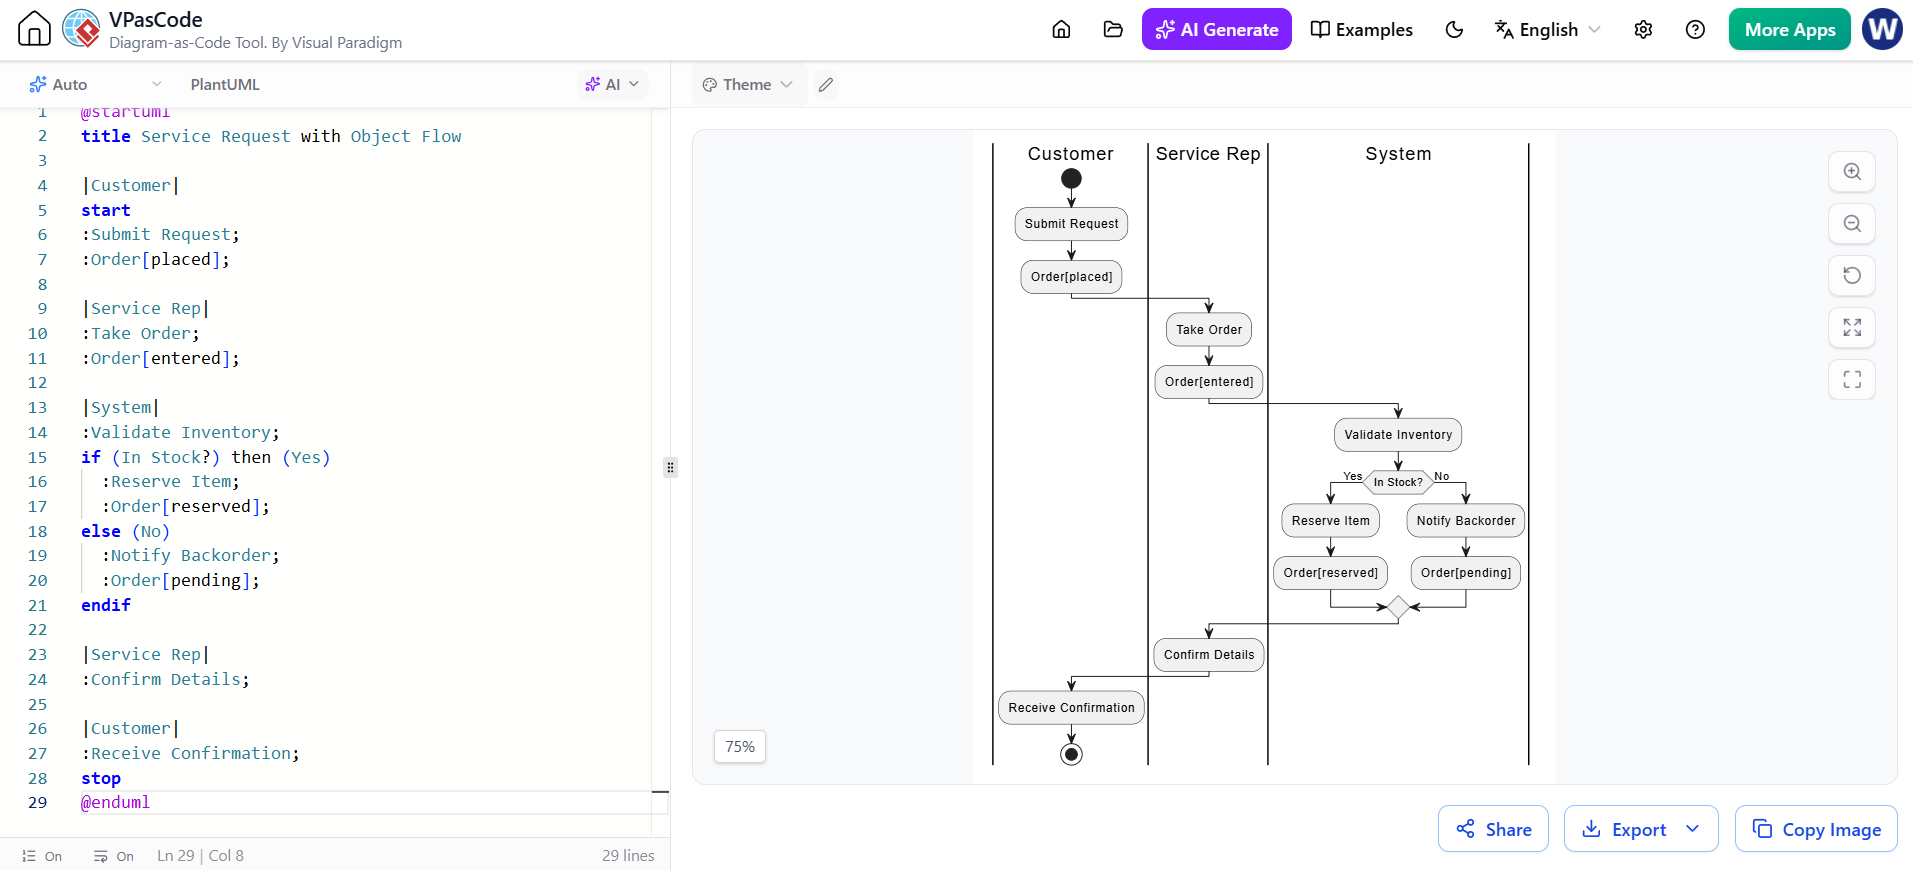Expand diagram with fit-to-screen arrows icon

[1852, 327]
